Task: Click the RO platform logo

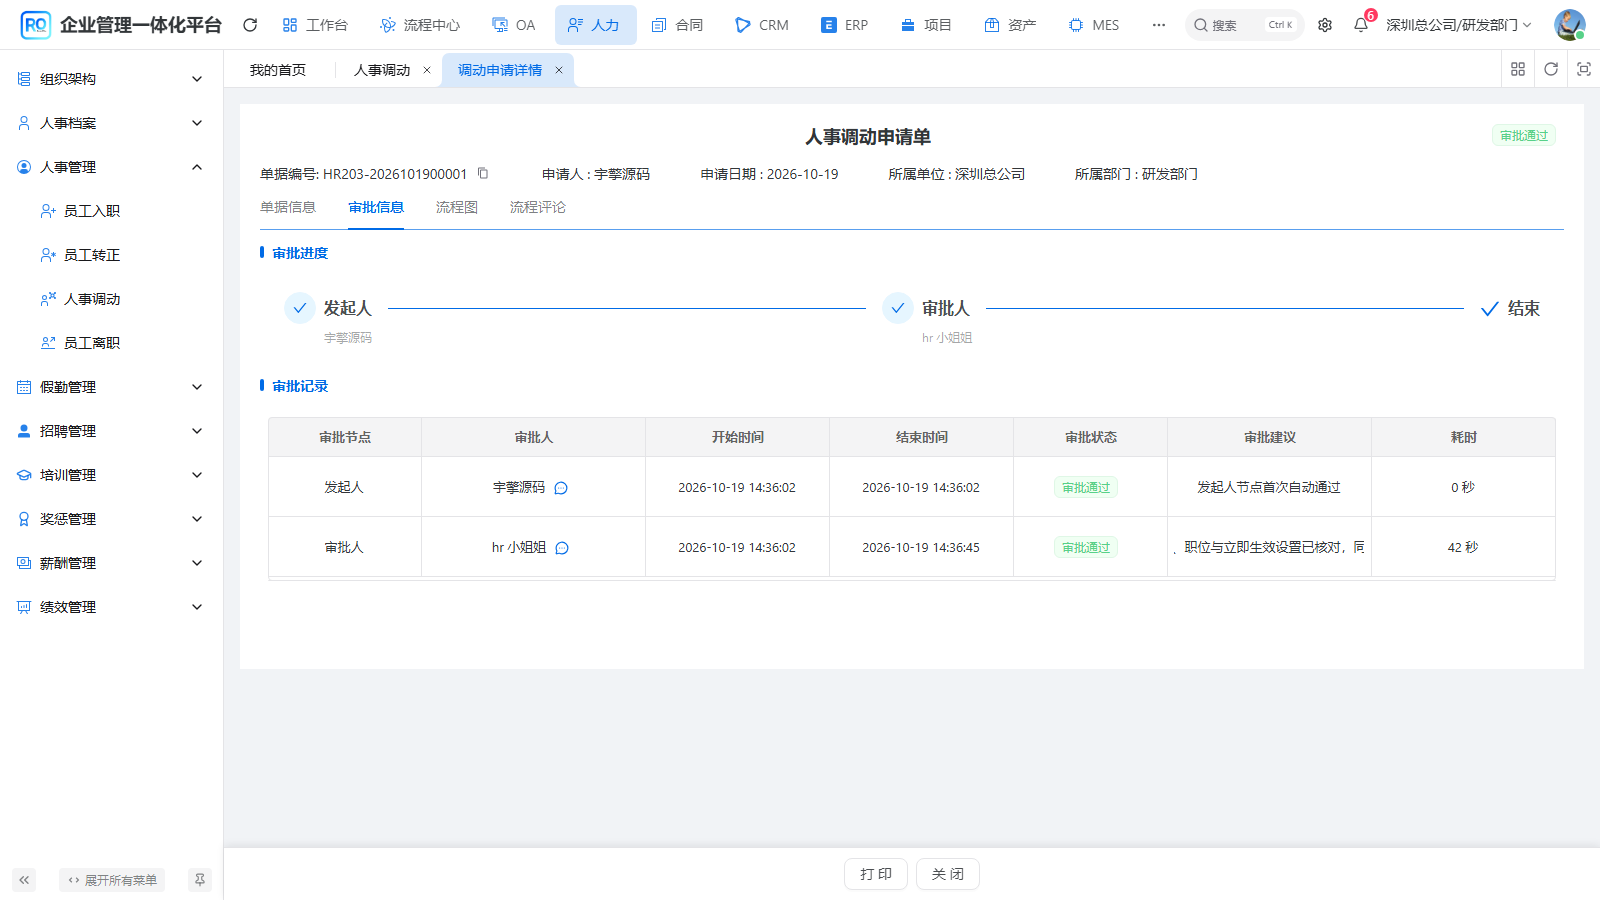Action: pos(36,25)
